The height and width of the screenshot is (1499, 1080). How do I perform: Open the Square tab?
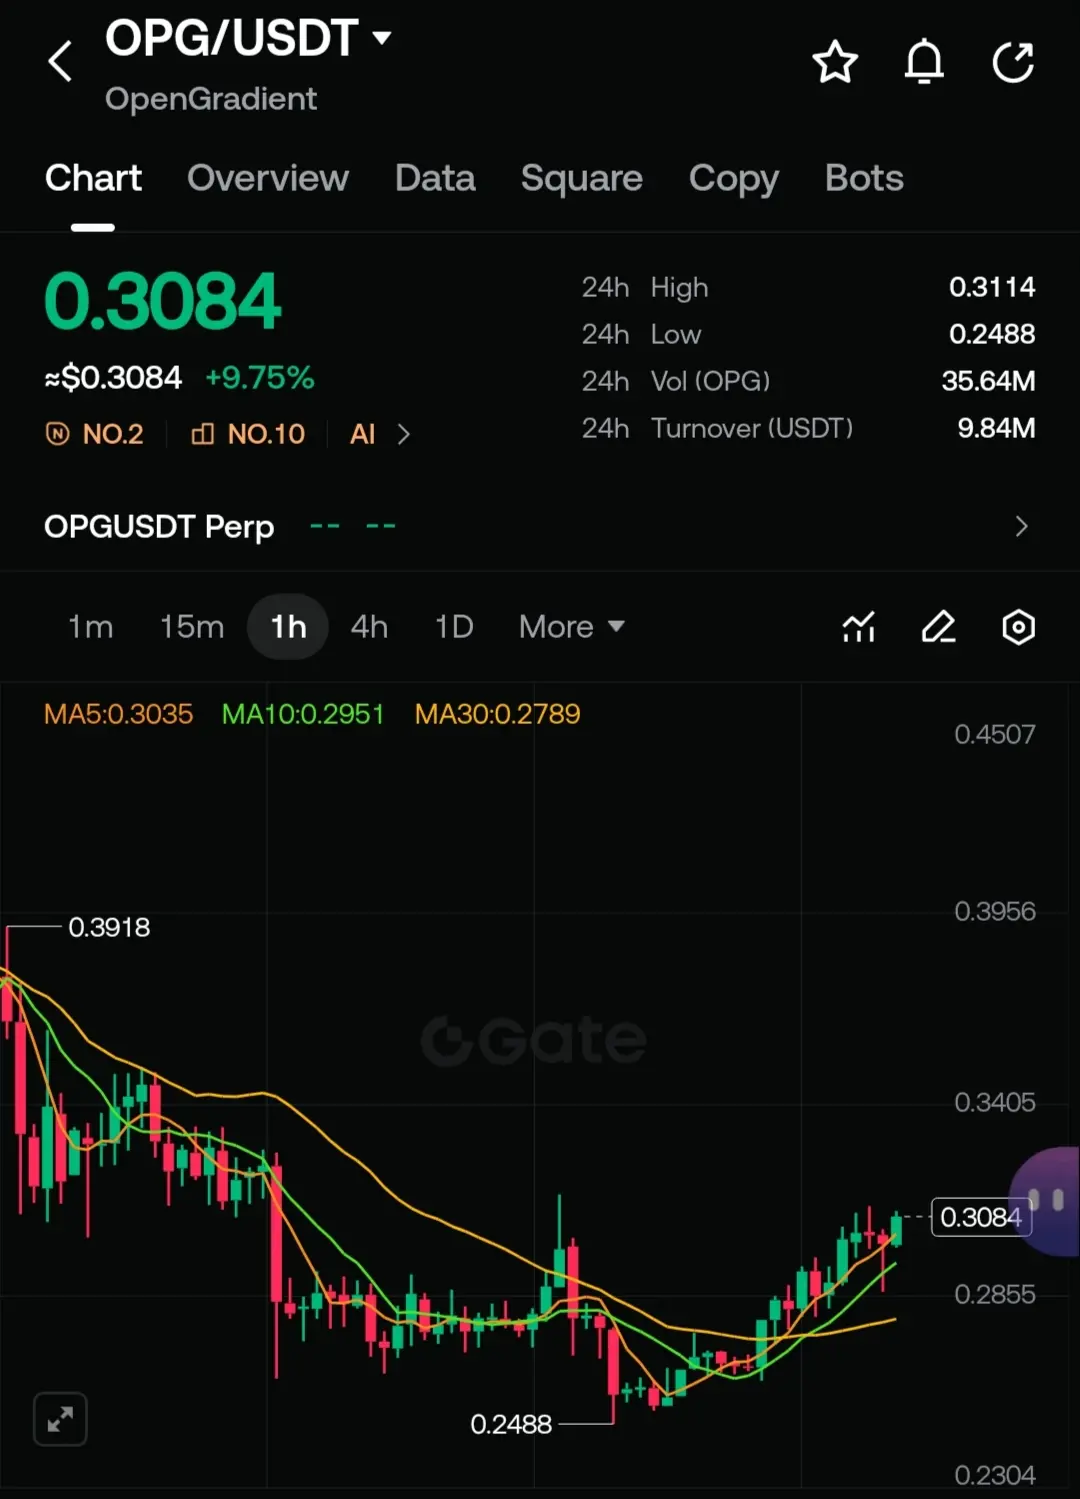click(x=581, y=178)
